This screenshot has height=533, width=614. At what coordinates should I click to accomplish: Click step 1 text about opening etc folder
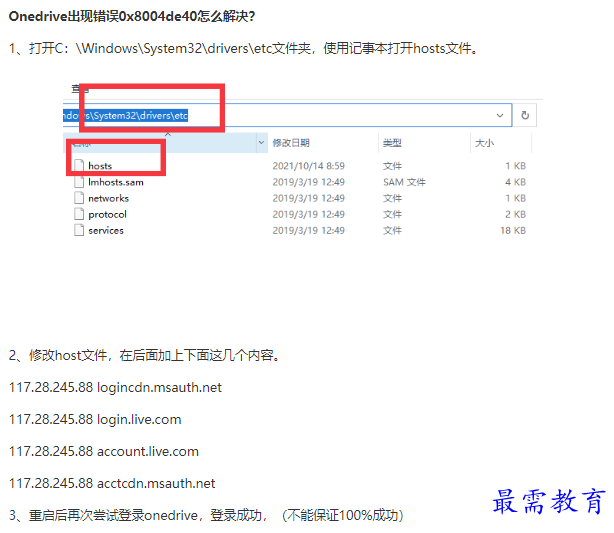[x=243, y=49]
